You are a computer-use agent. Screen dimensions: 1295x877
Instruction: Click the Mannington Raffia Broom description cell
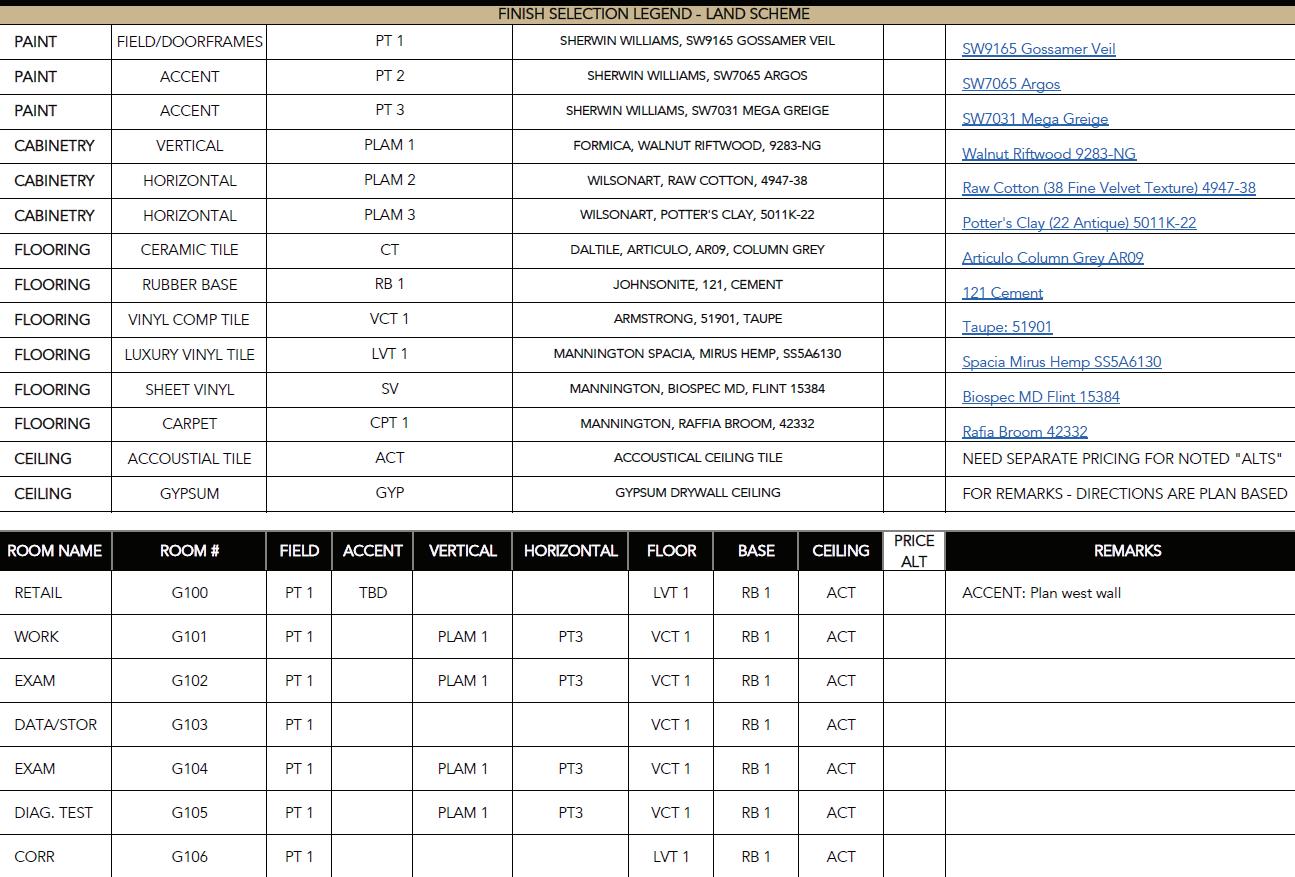697,424
